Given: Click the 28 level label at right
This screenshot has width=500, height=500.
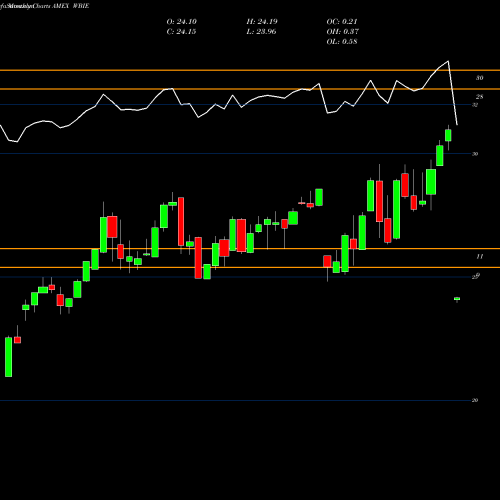Looking at the screenshot, I should click(479, 97).
